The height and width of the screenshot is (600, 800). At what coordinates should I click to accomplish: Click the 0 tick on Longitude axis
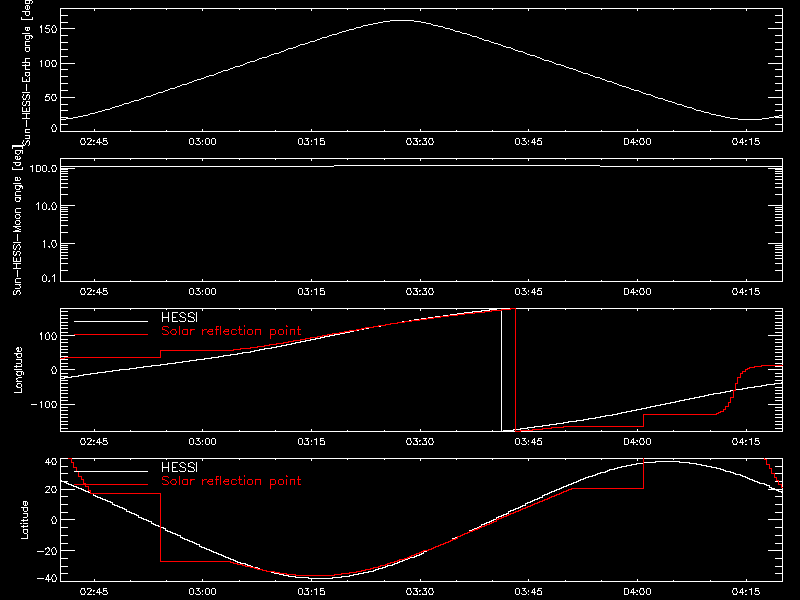(54, 370)
